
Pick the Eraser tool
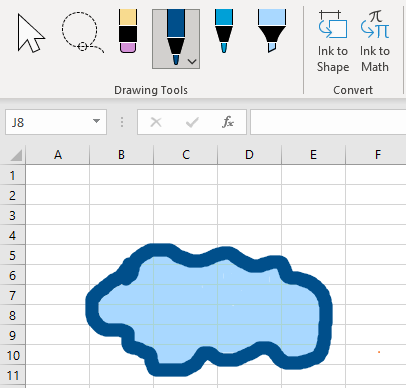click(128, 31)
